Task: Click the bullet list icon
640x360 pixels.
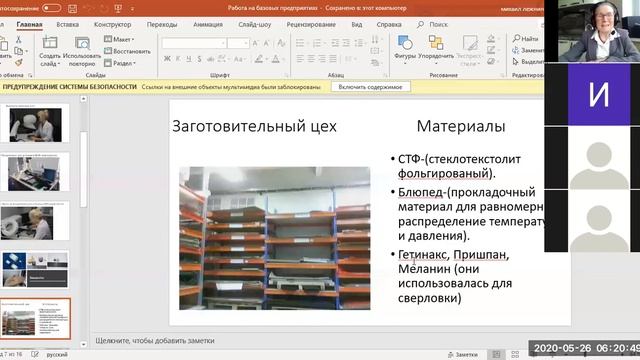Action: click(x=300, y=43)
